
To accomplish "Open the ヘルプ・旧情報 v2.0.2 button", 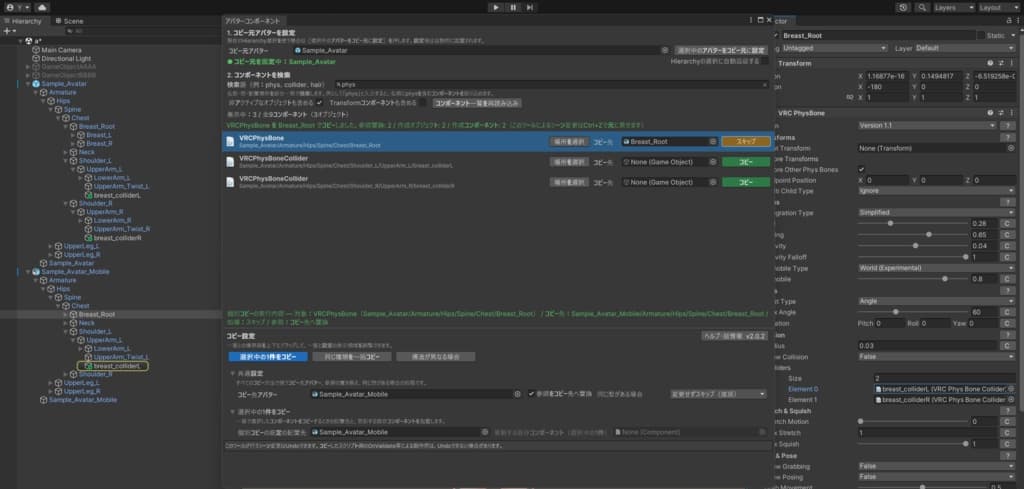I will point(735,336).
